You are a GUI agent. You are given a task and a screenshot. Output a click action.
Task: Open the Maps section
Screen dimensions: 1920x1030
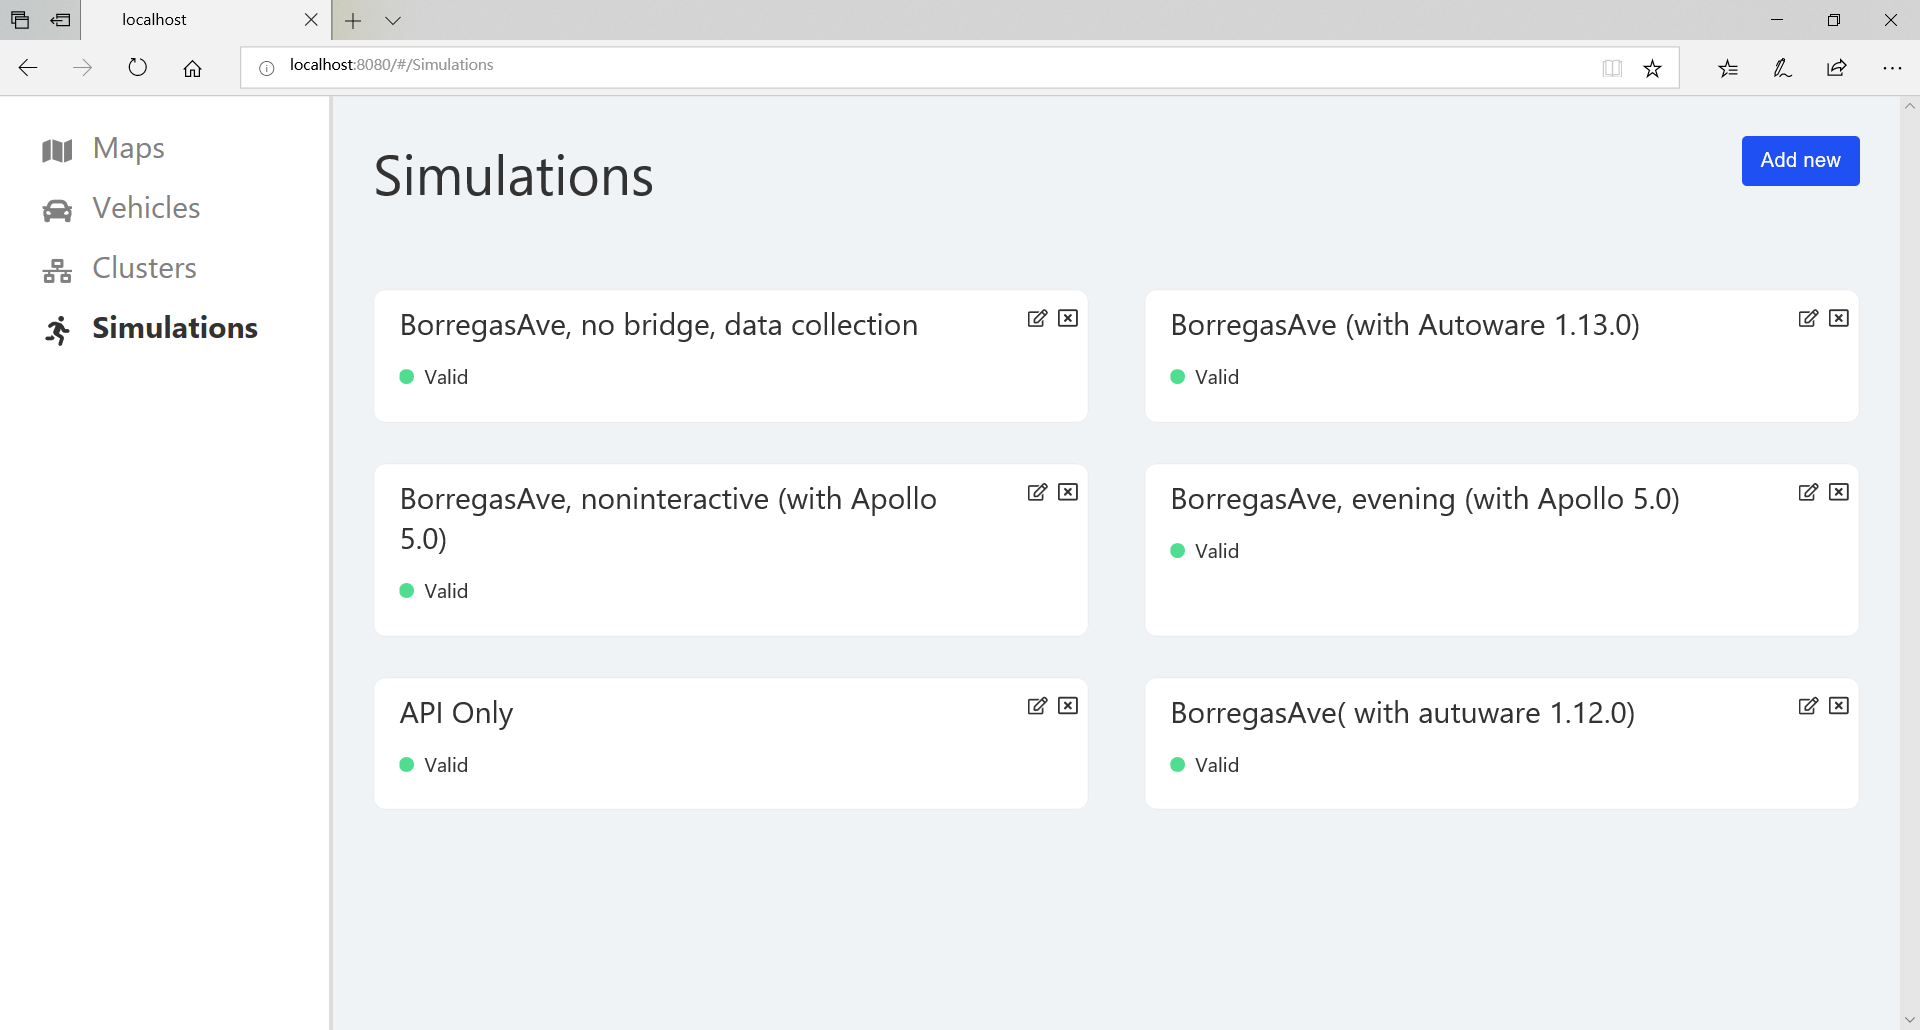128,149
